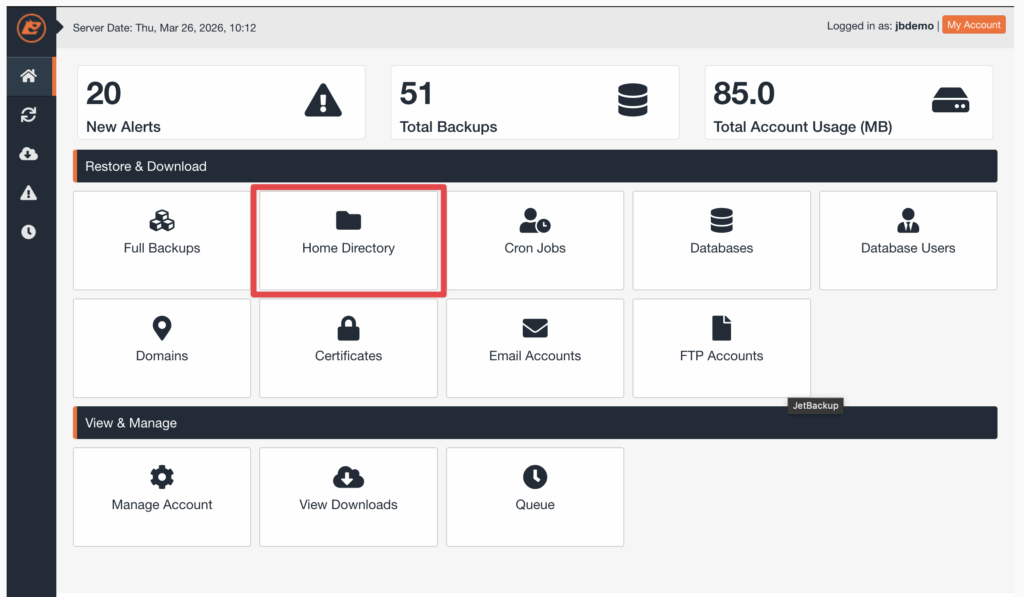Click the FTP Accounts tile
1024x597 pixels.
(x=721, y=348)
